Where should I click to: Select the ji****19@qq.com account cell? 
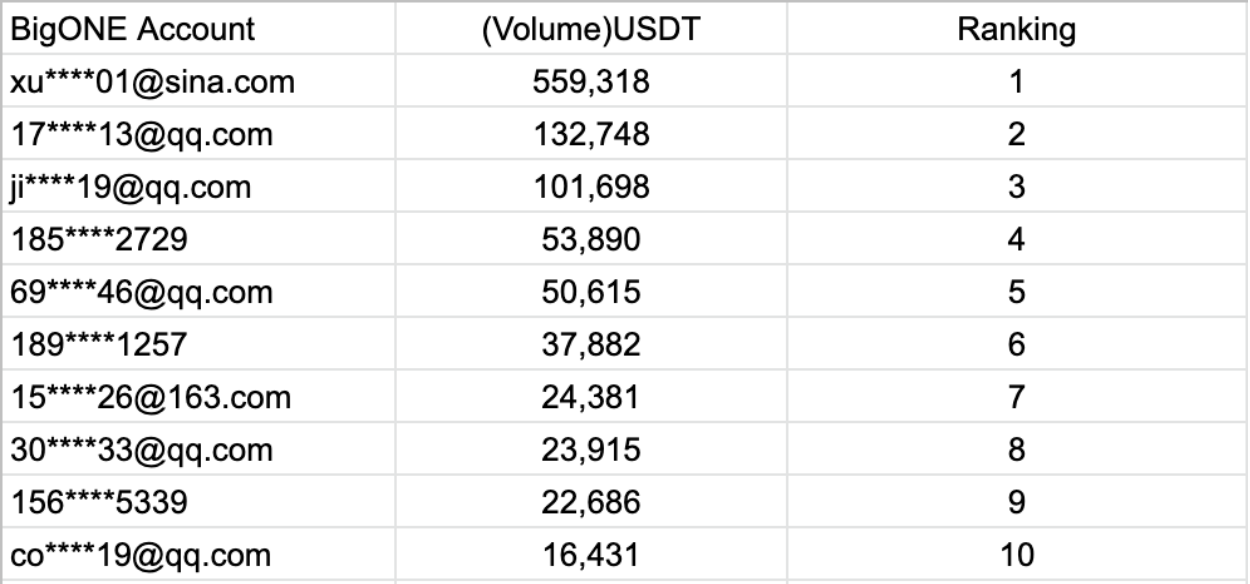coord(130,187)
